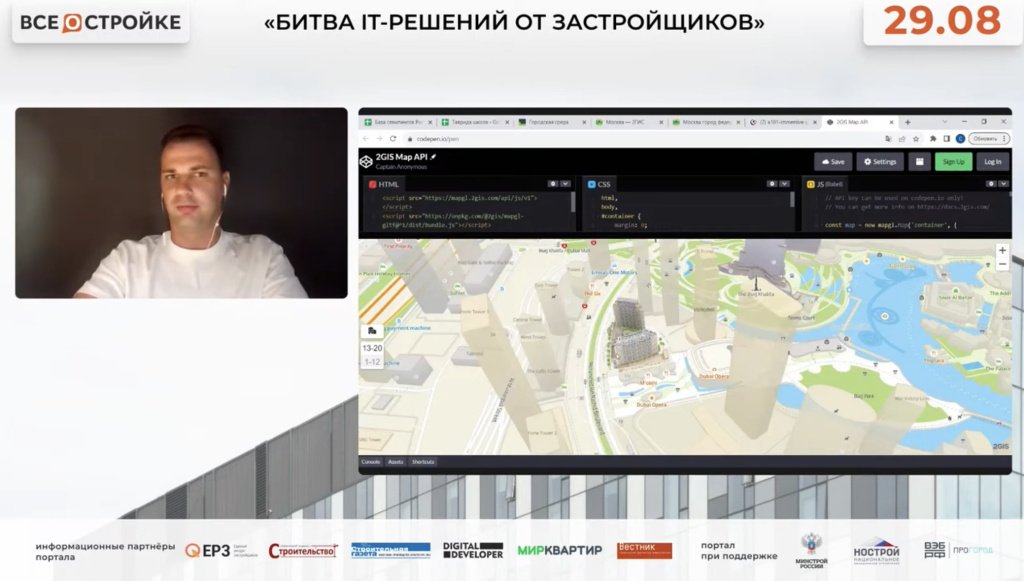Select floors 1-12 on map control
The image size is (1024, 581).
[372, 362]
